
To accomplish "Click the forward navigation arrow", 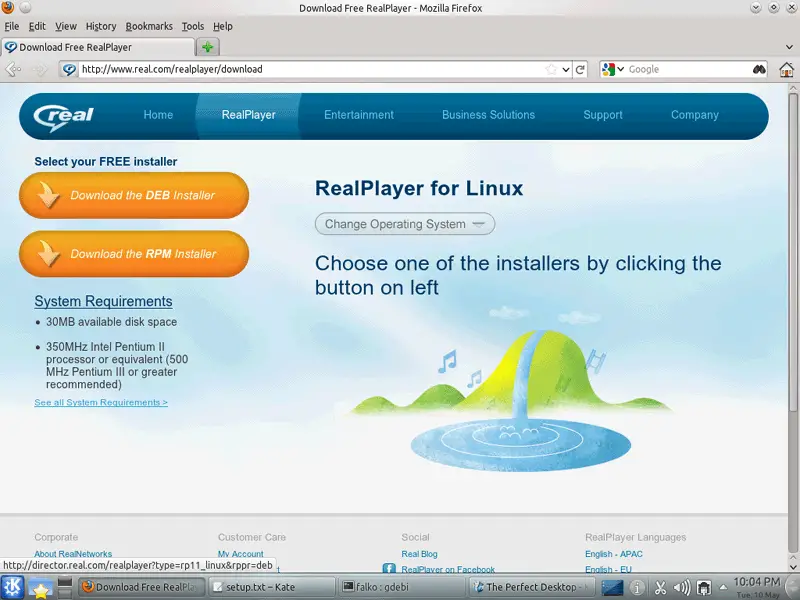I will 40,69.
